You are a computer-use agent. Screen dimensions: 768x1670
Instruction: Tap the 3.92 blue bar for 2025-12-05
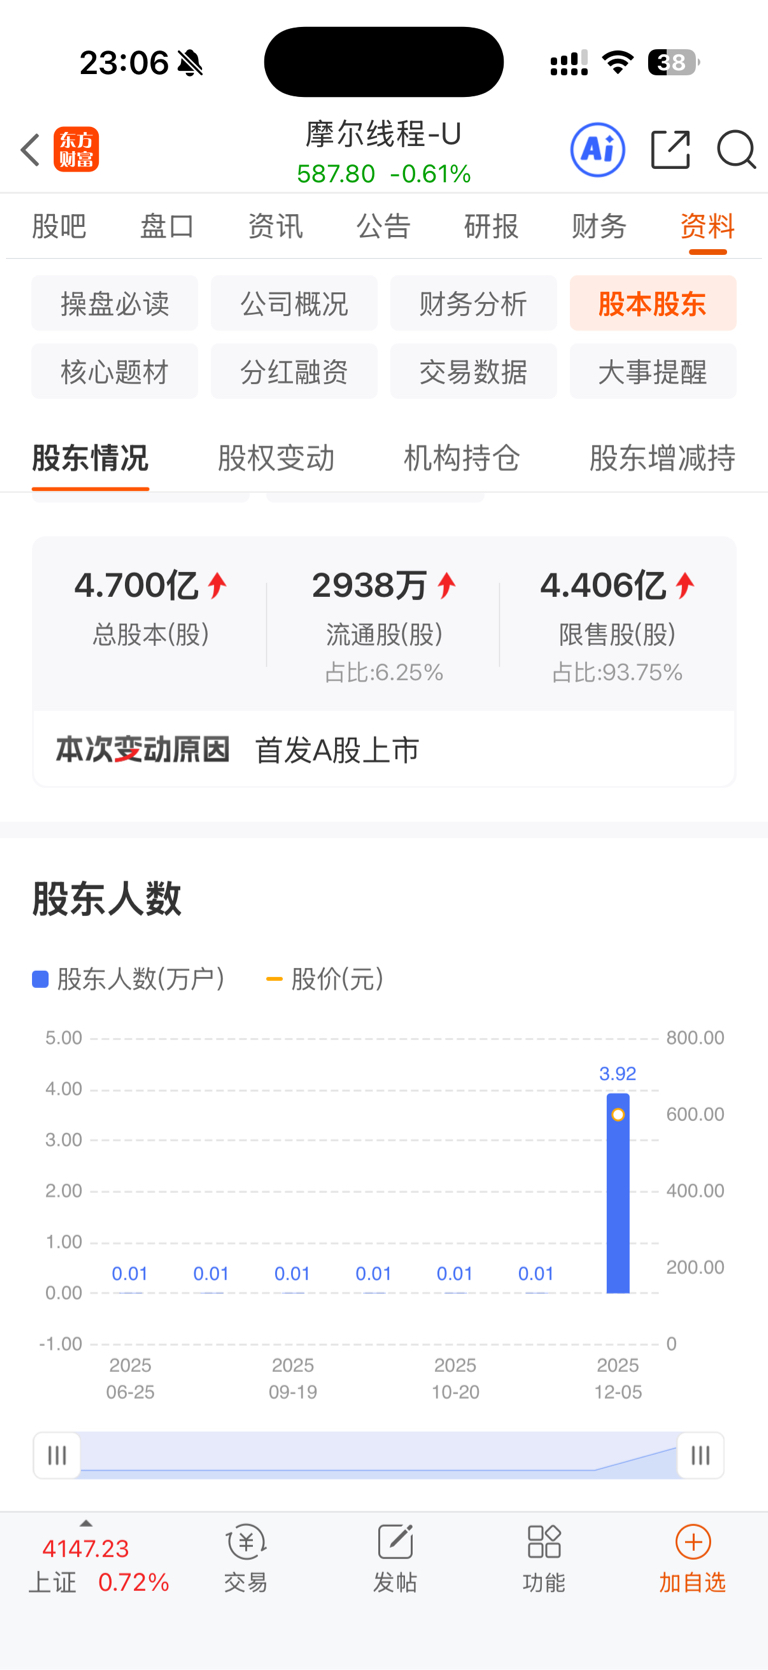pos(618,1193)
